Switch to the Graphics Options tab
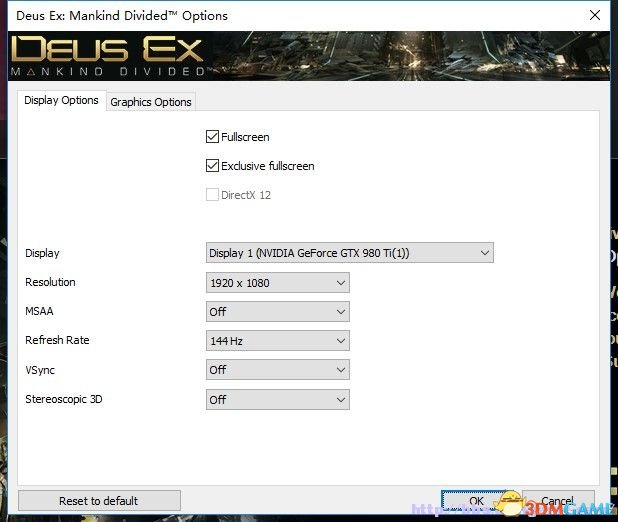The width and height of the screenshot is (618, 522). 151,102
